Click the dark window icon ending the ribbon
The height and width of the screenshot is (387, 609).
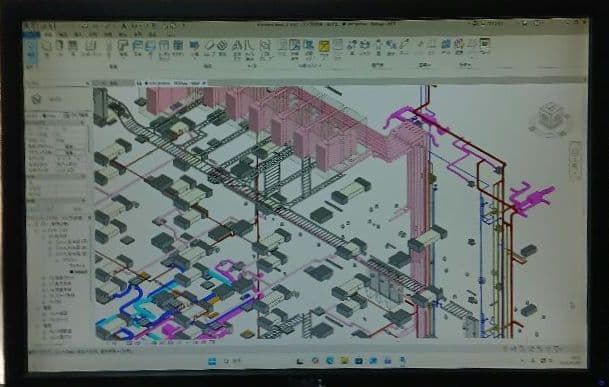point(484,42)
